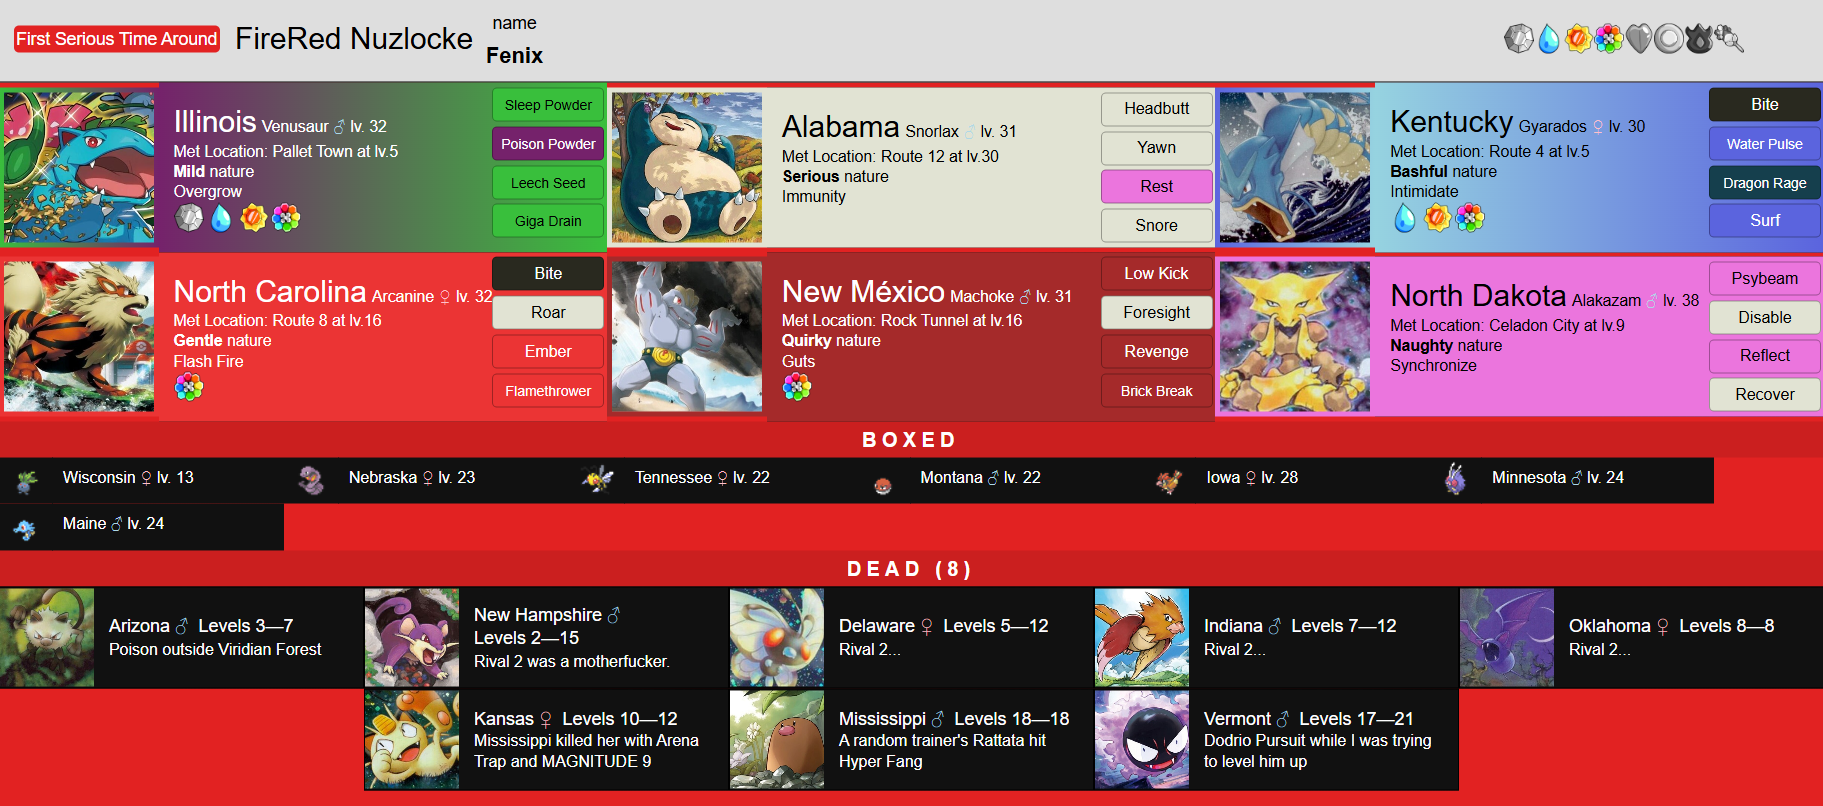This screenshot has height=806, width=1823.
Task: Click the dead Oklahoma Zubat image
Action: pos(1507,637)
